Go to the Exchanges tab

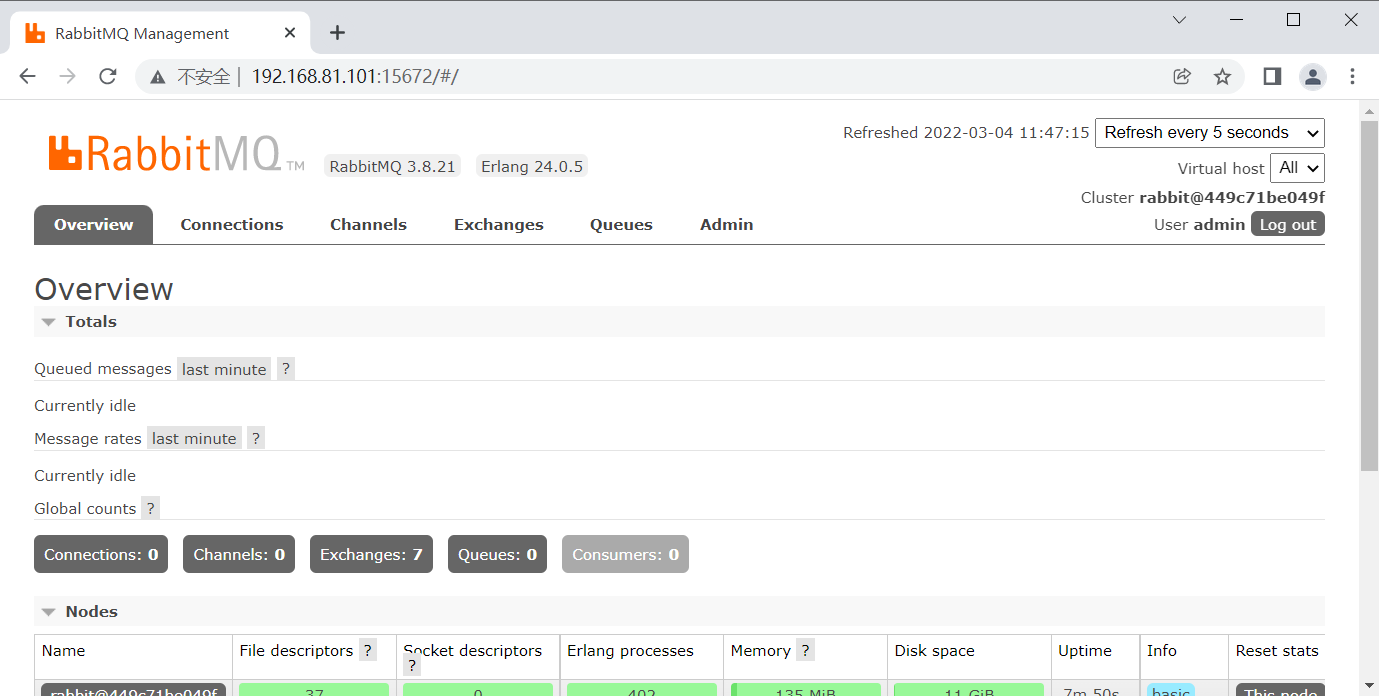pos(499,225)
